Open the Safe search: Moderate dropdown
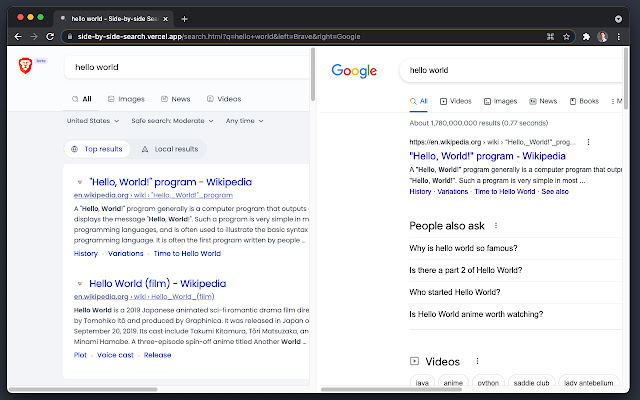 click(172, 121)
